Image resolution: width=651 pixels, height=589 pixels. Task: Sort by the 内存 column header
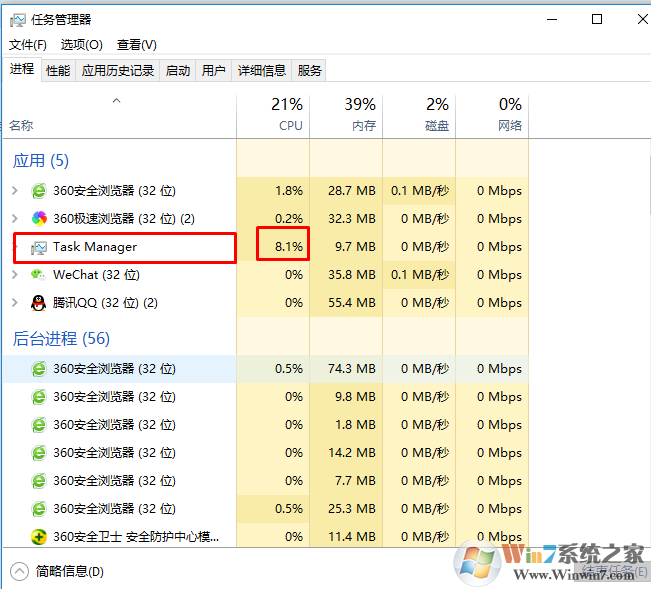pyautogui.click(x=346, y=117)
